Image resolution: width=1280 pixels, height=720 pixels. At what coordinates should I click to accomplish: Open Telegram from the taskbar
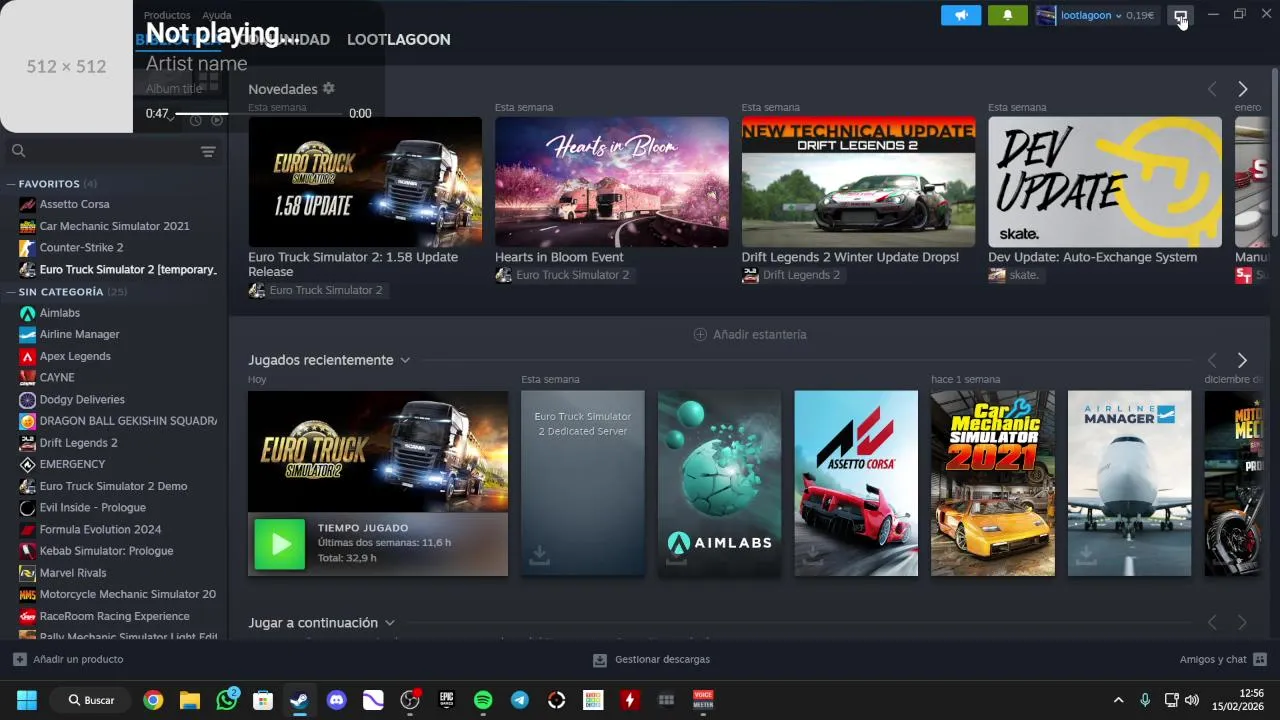click(520, 700)
